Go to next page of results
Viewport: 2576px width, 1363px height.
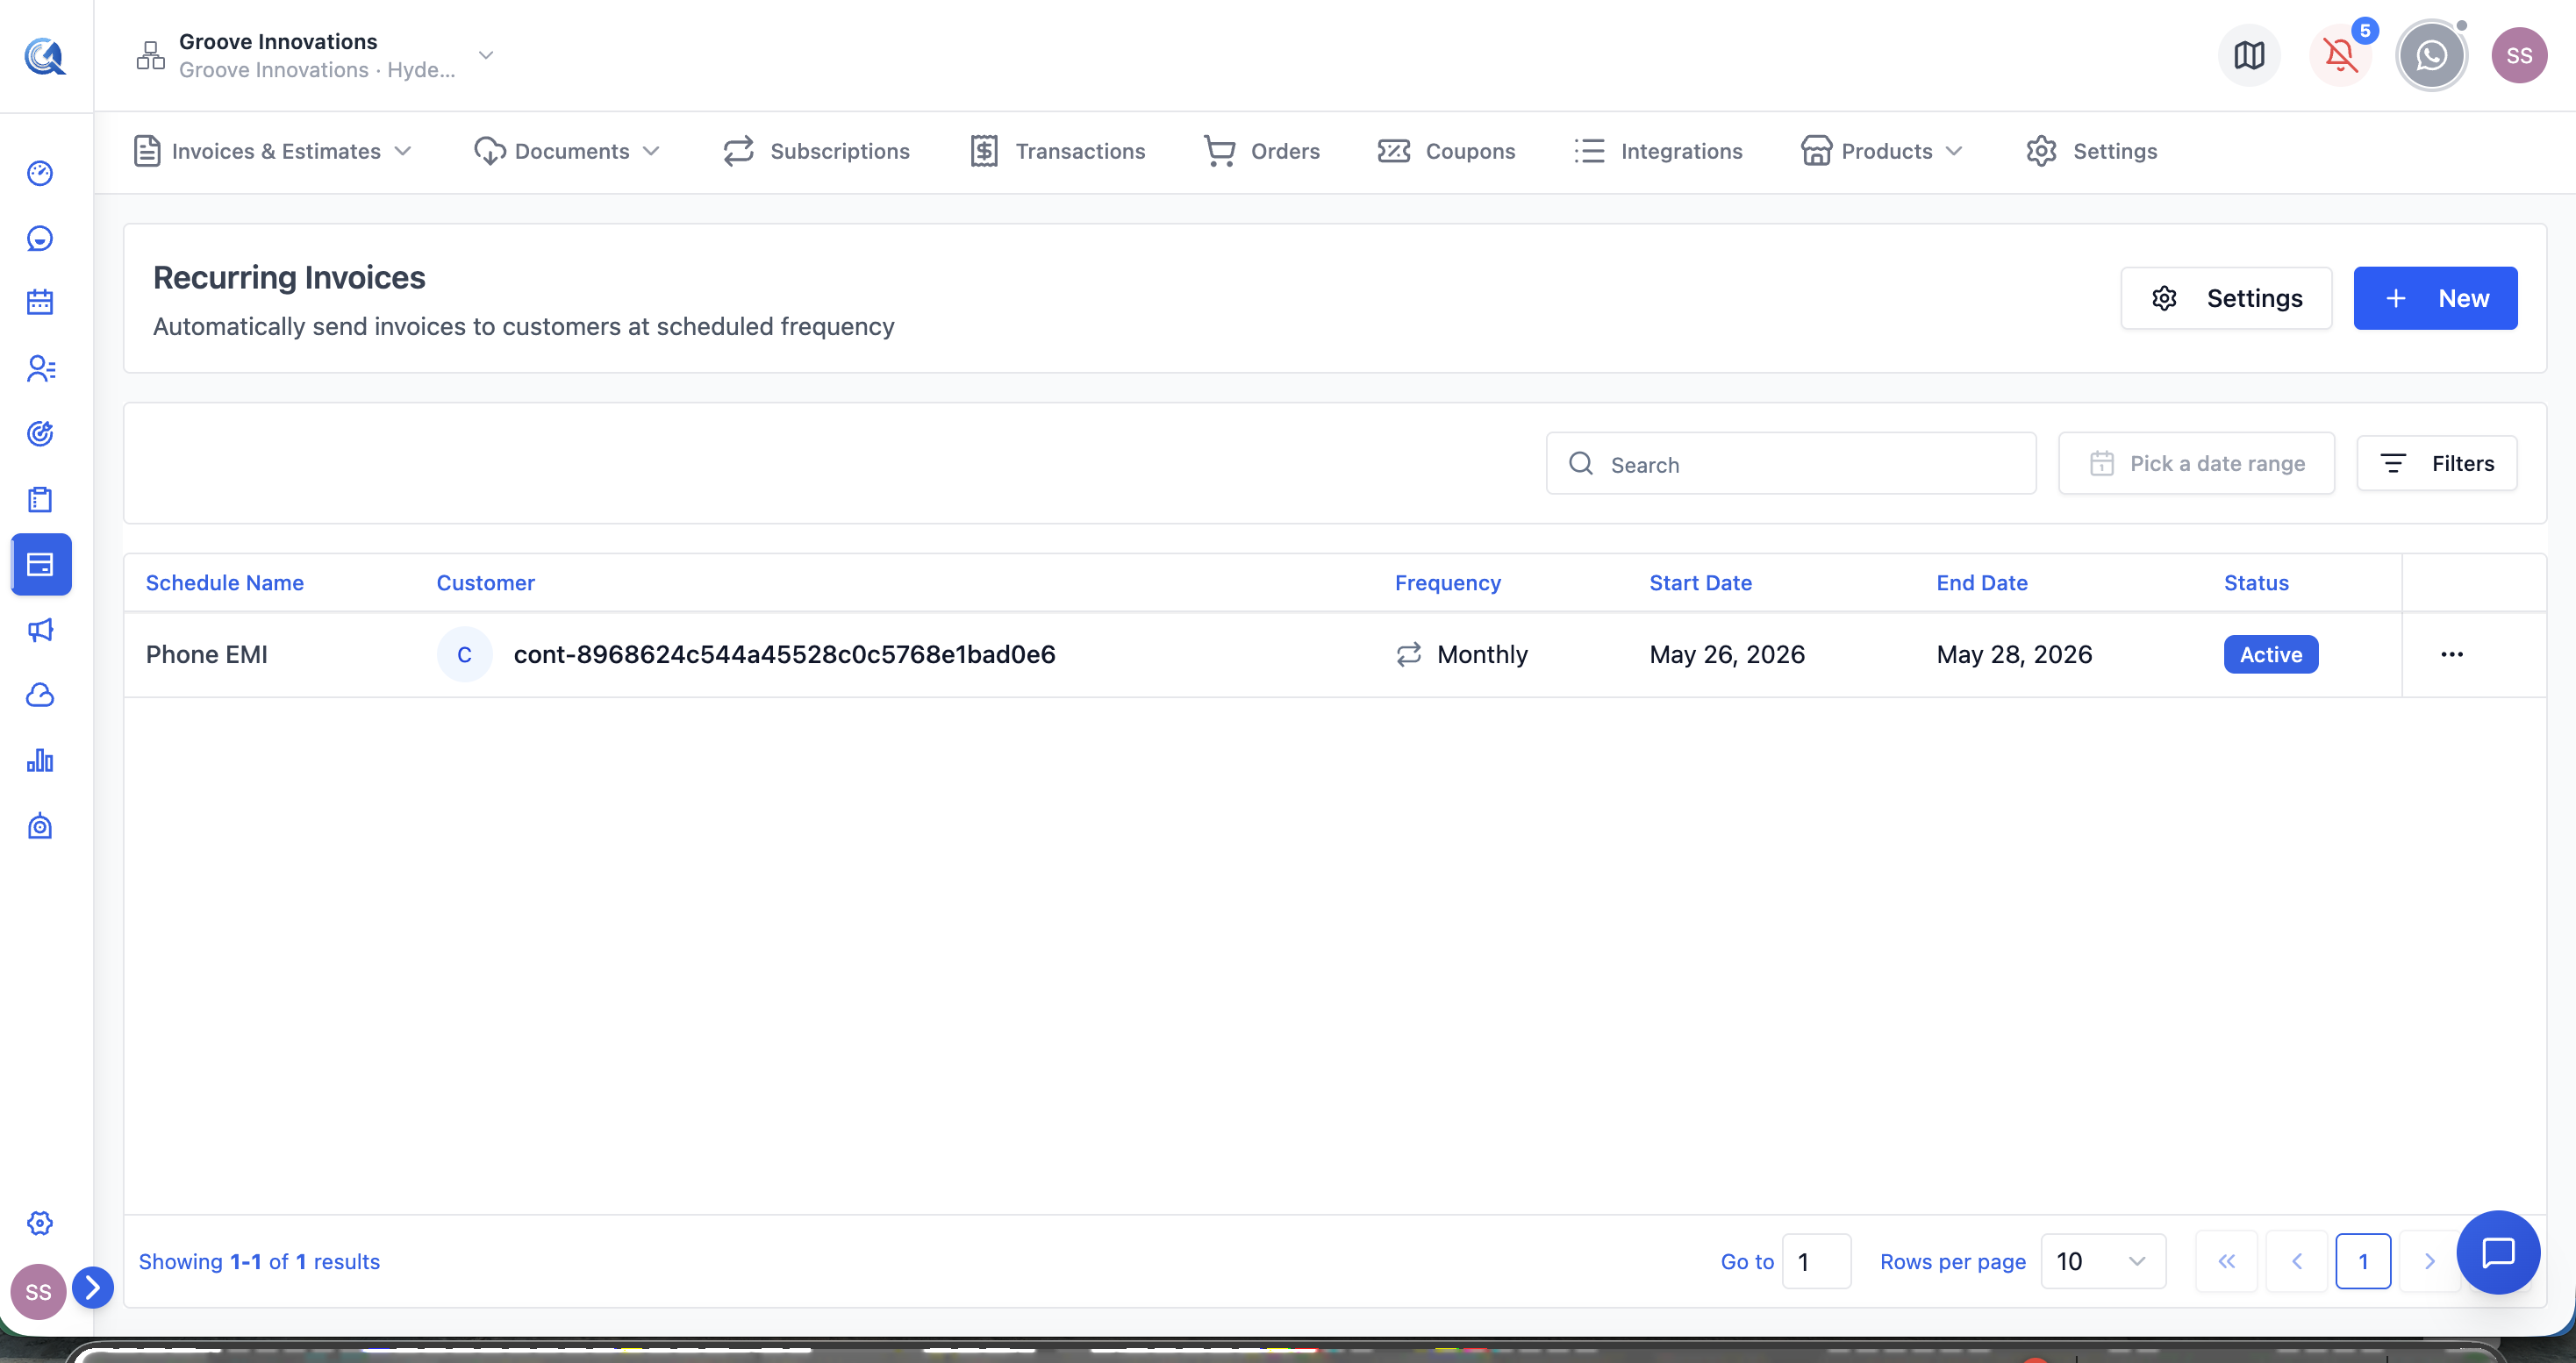click(2429, 1261)
